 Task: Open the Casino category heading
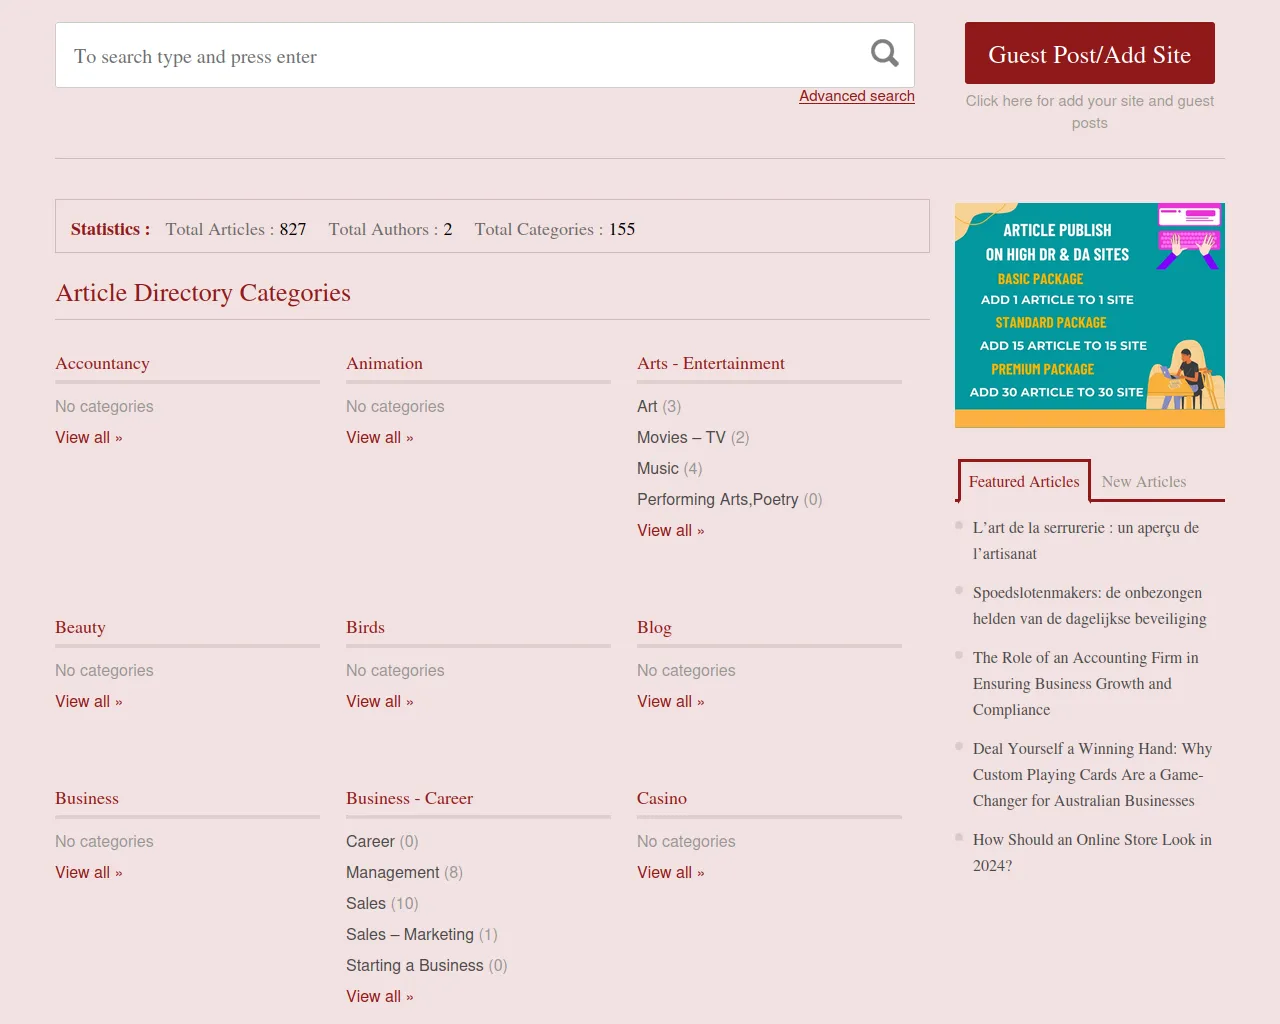(x=661, y=799)
